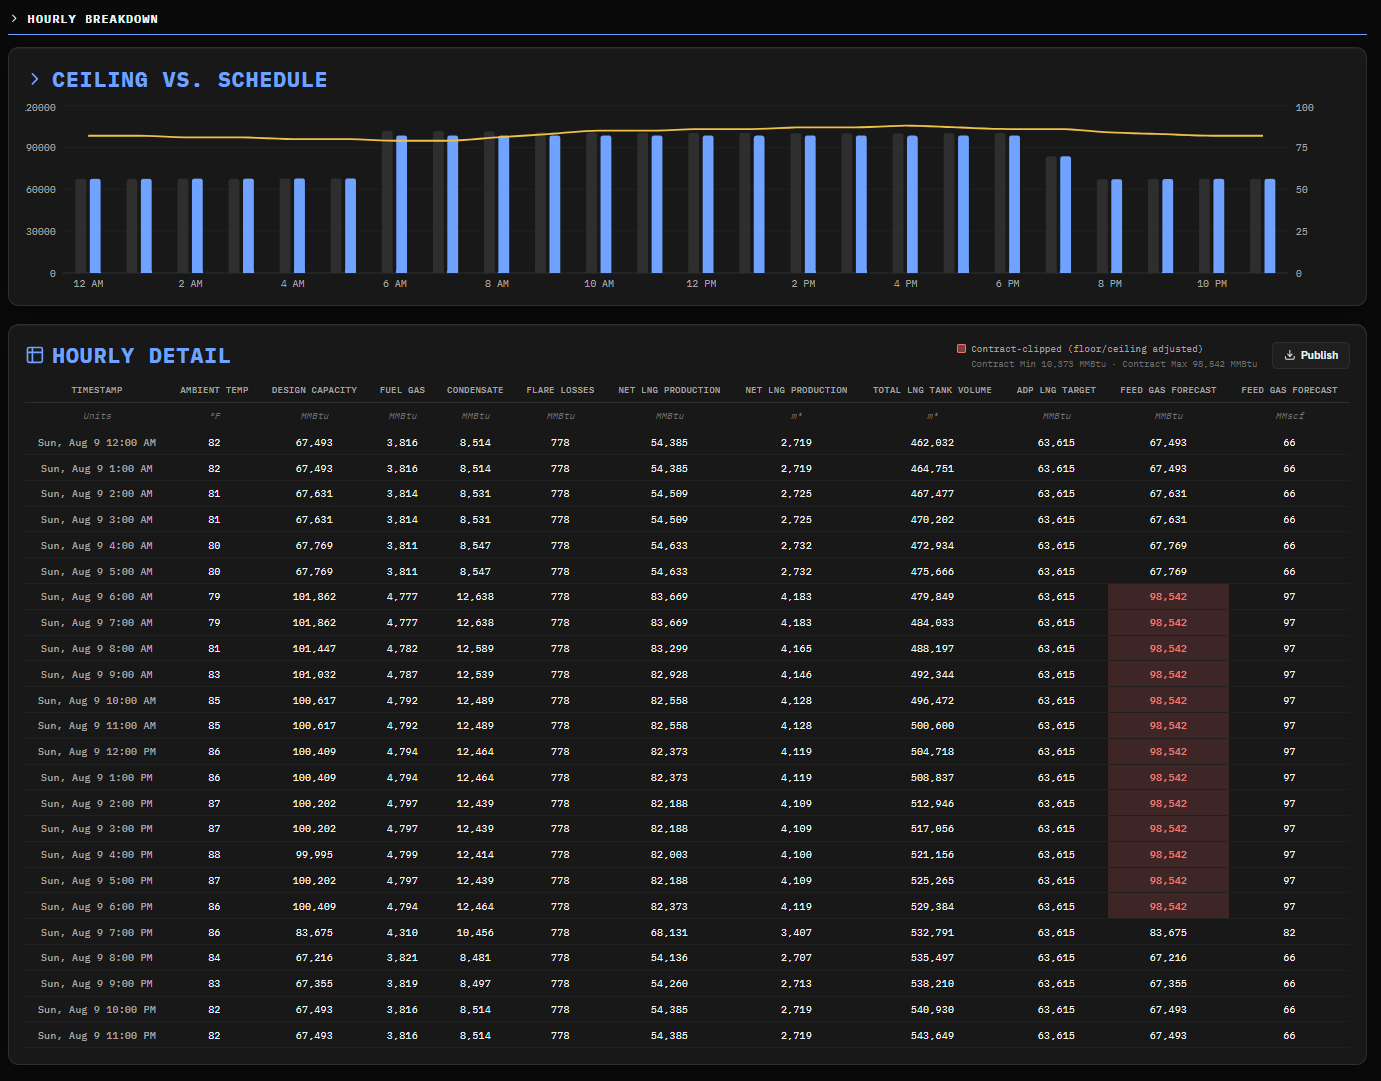Click the fuel gas value 4,310

tap(402, 933)
